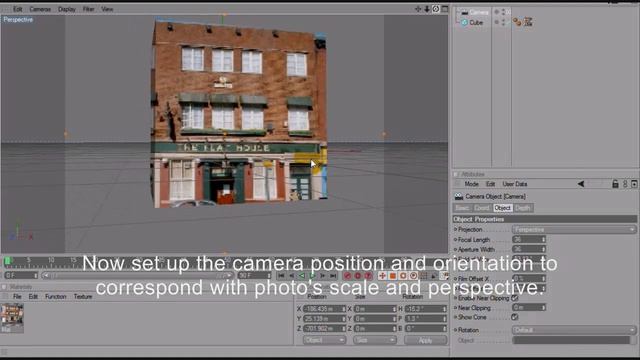
Task: Click the Camera Object header icon
Action: click(459, 196)
